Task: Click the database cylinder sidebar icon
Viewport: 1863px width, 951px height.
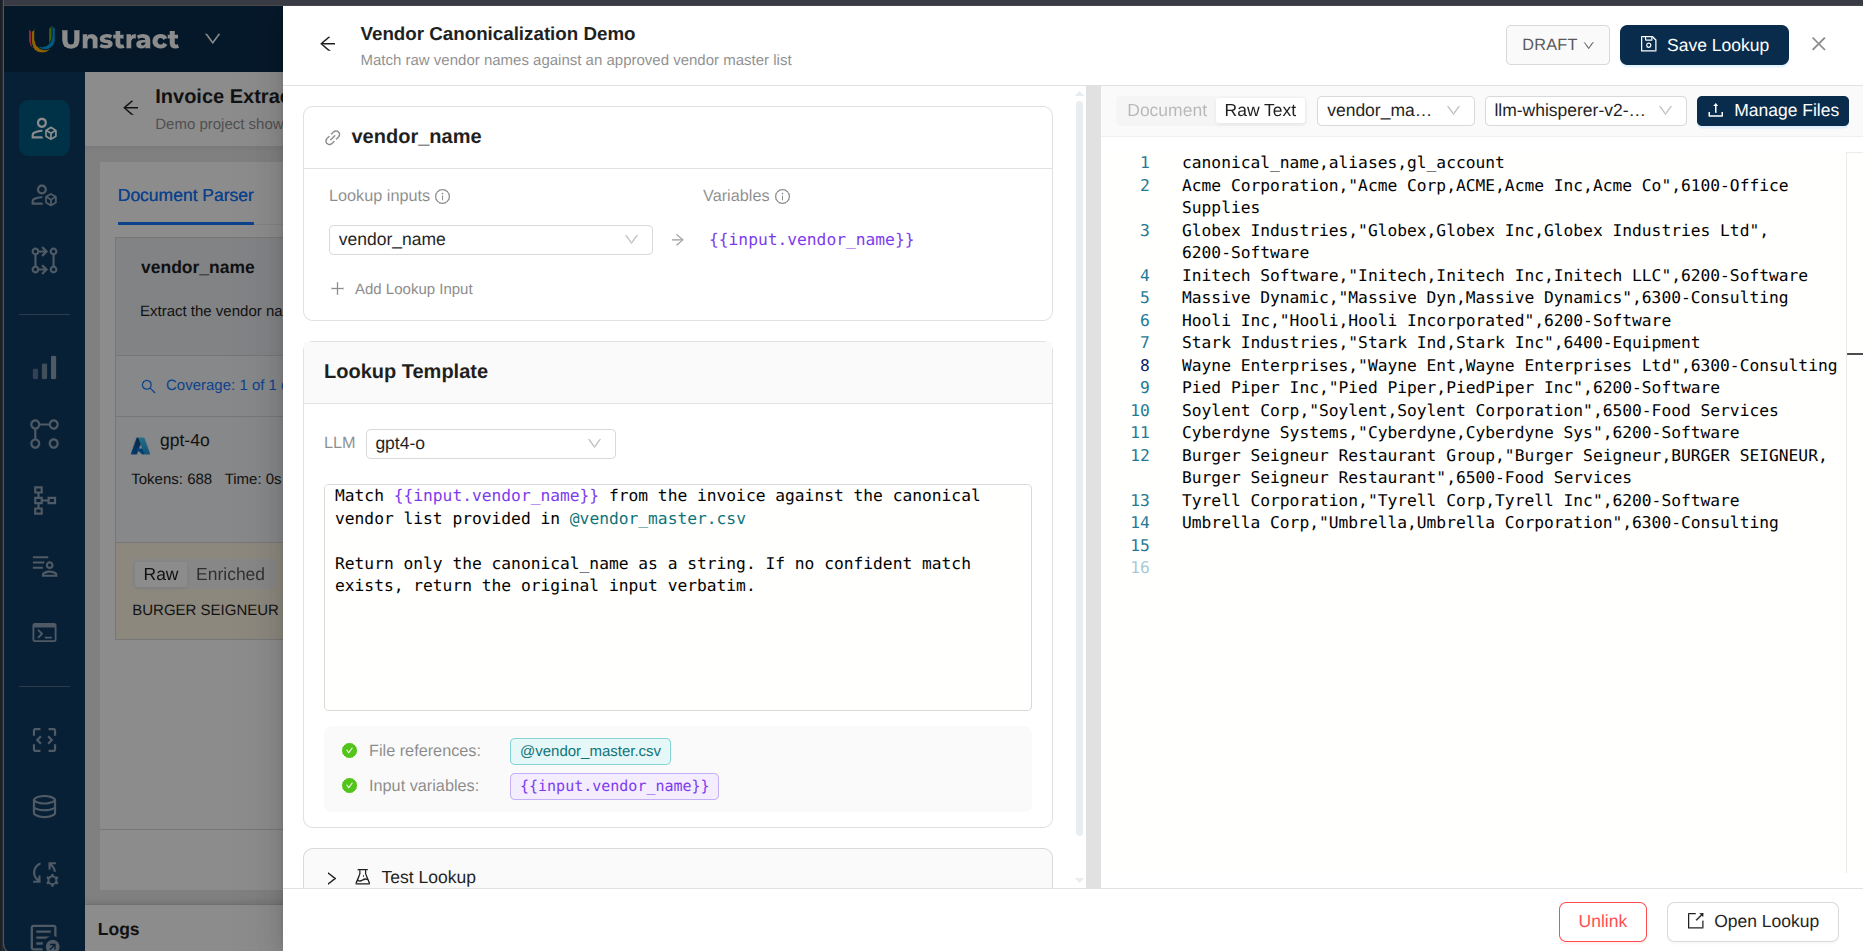Action: point(44,807)
